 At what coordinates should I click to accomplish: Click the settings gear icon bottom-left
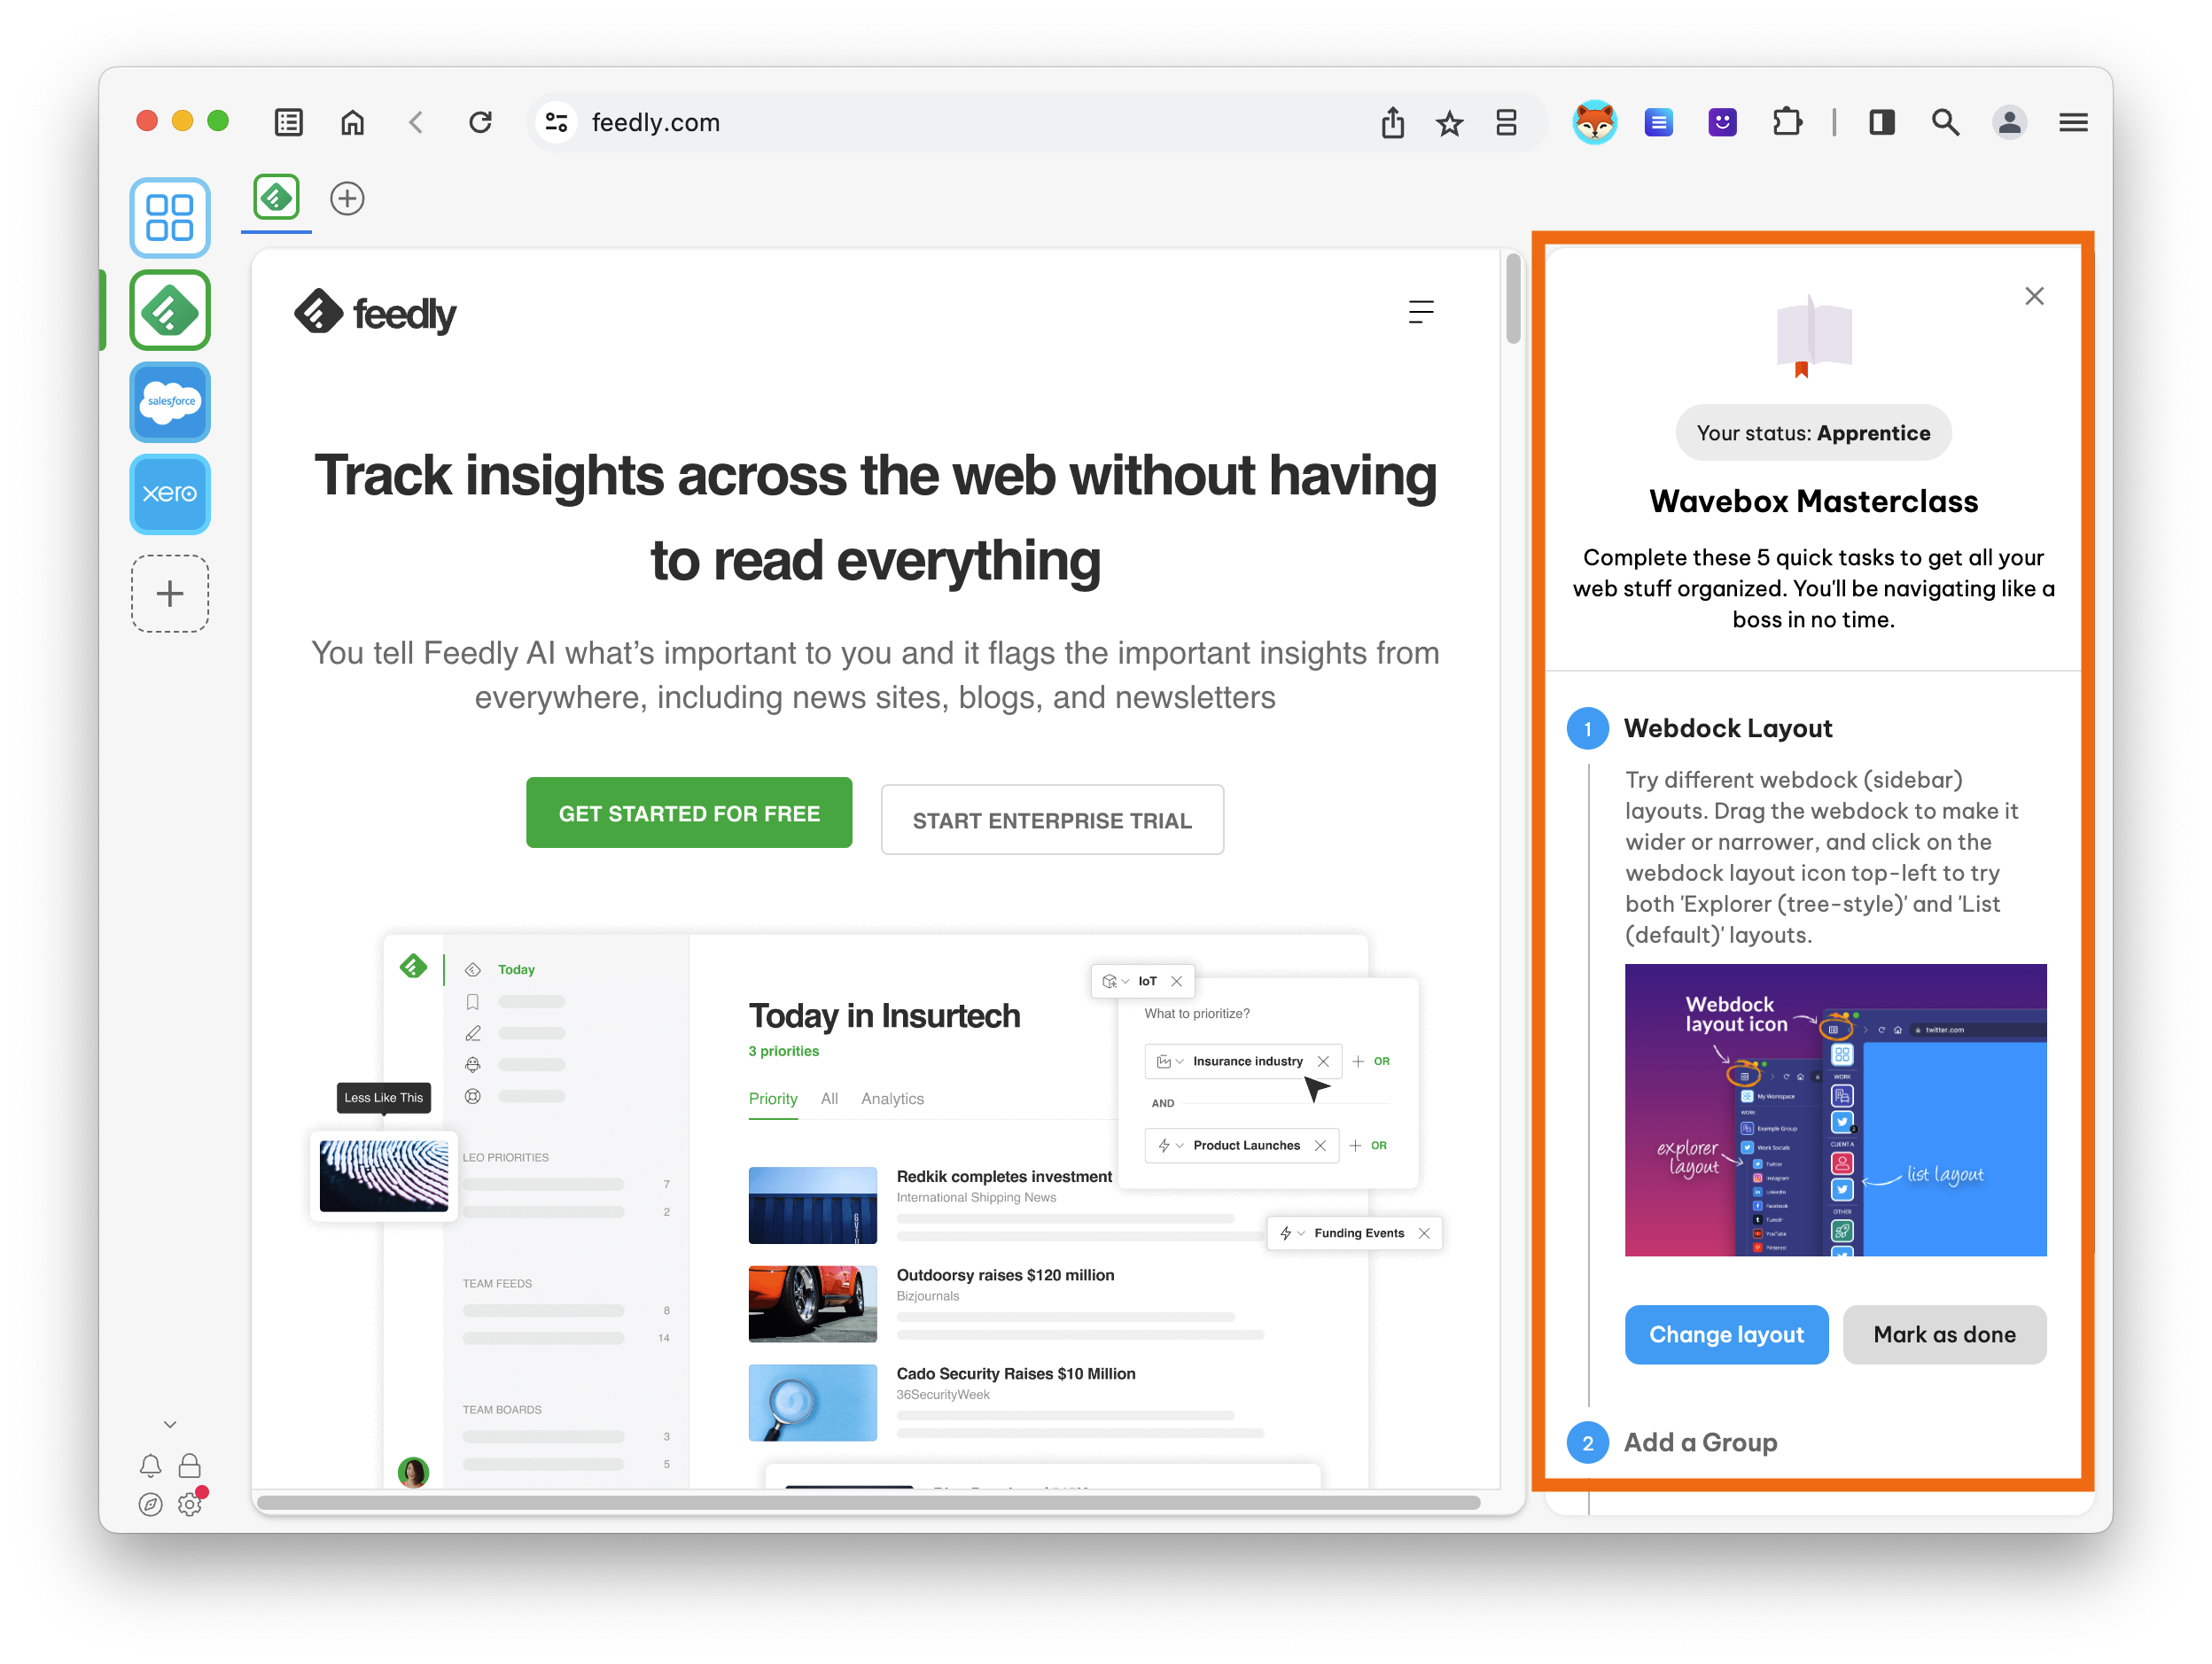(x=189, y=1502)
